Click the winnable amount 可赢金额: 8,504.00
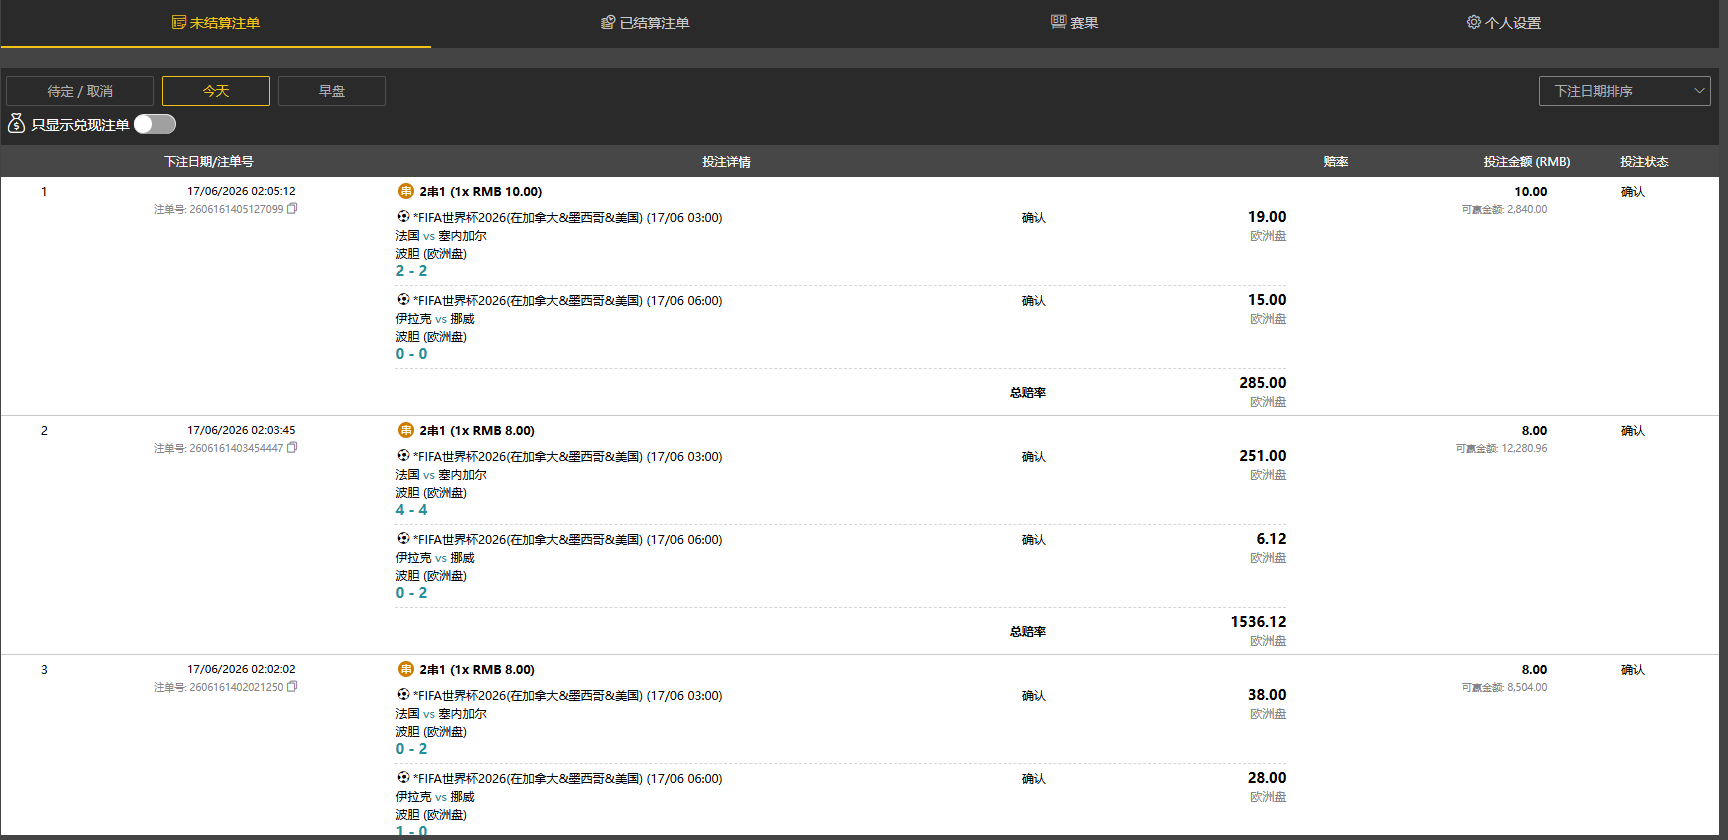1728x840 pixels. tap(1504, 688)
